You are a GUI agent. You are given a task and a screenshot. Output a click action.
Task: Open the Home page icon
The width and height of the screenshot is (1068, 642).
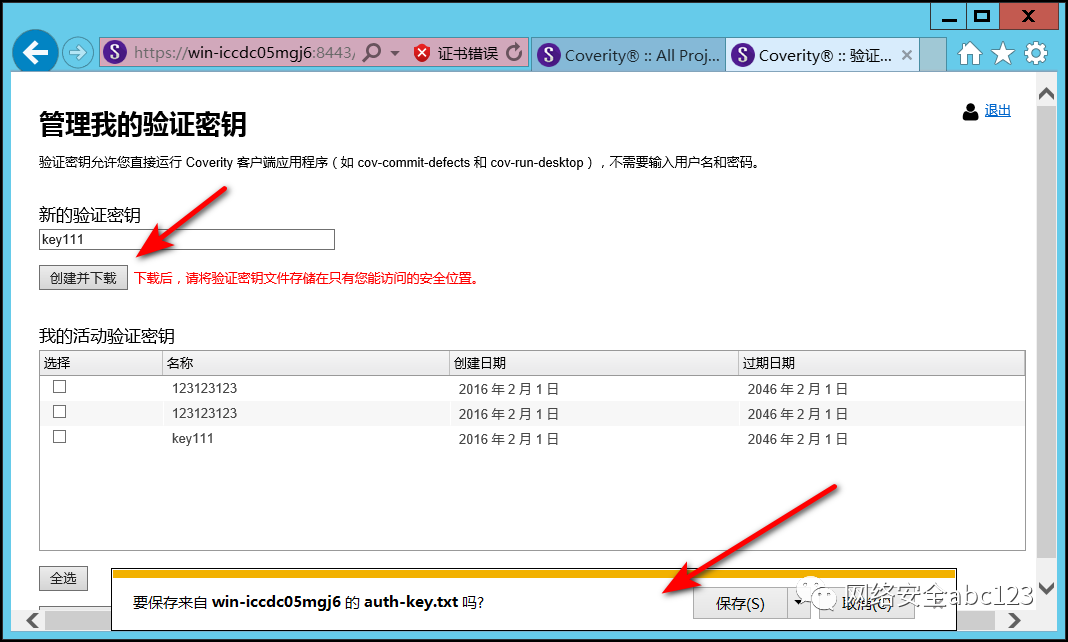(968, 55)
